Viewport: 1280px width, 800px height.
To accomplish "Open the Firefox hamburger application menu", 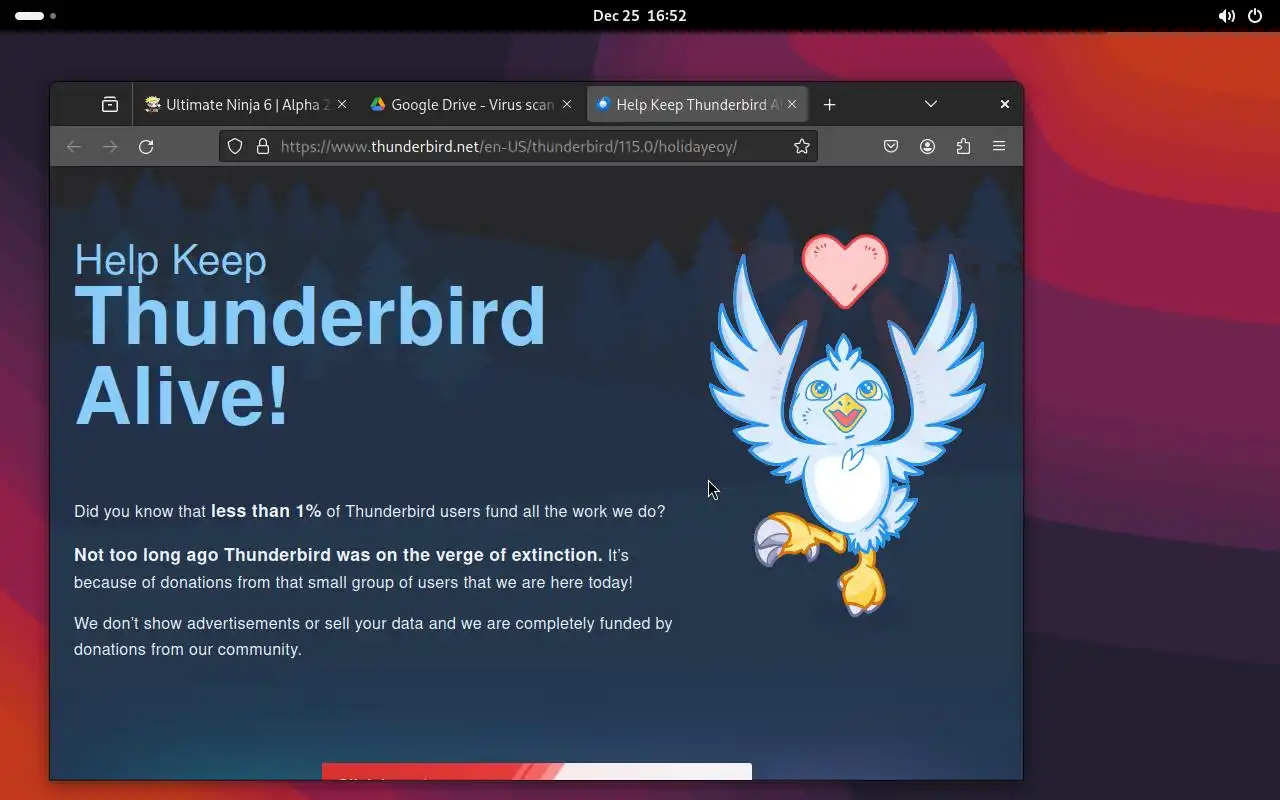I will [999, 147].
